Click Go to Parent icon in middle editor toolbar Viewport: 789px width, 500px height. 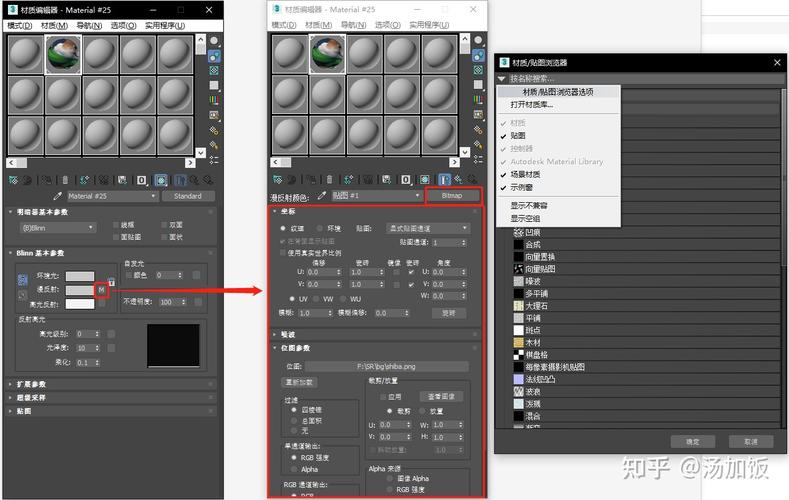pyautogui.click(x=458, y=180)
